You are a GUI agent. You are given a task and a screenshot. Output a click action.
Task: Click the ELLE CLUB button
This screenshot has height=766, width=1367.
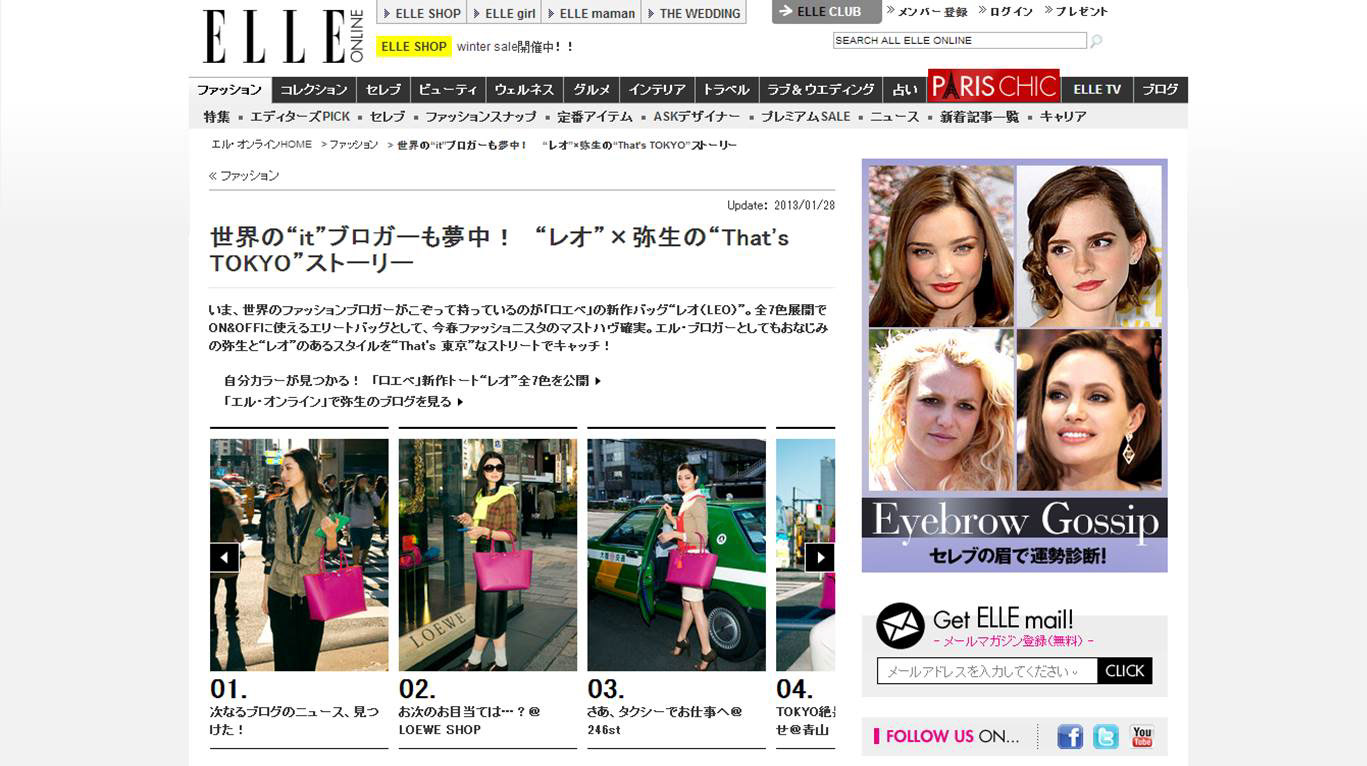point(826,12)
